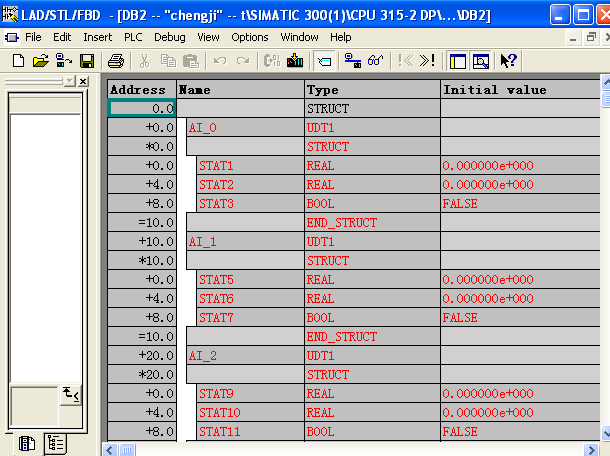
Task: Click the Redo arrow icon
Action: click(243, 61)
